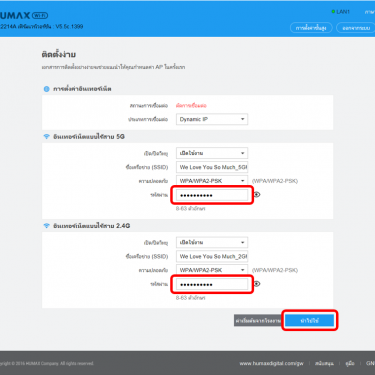This screenshot has width=375, height=375.
Task: Click the HUMAX Wi-Fi logo
Action: [x=24, y=15]
